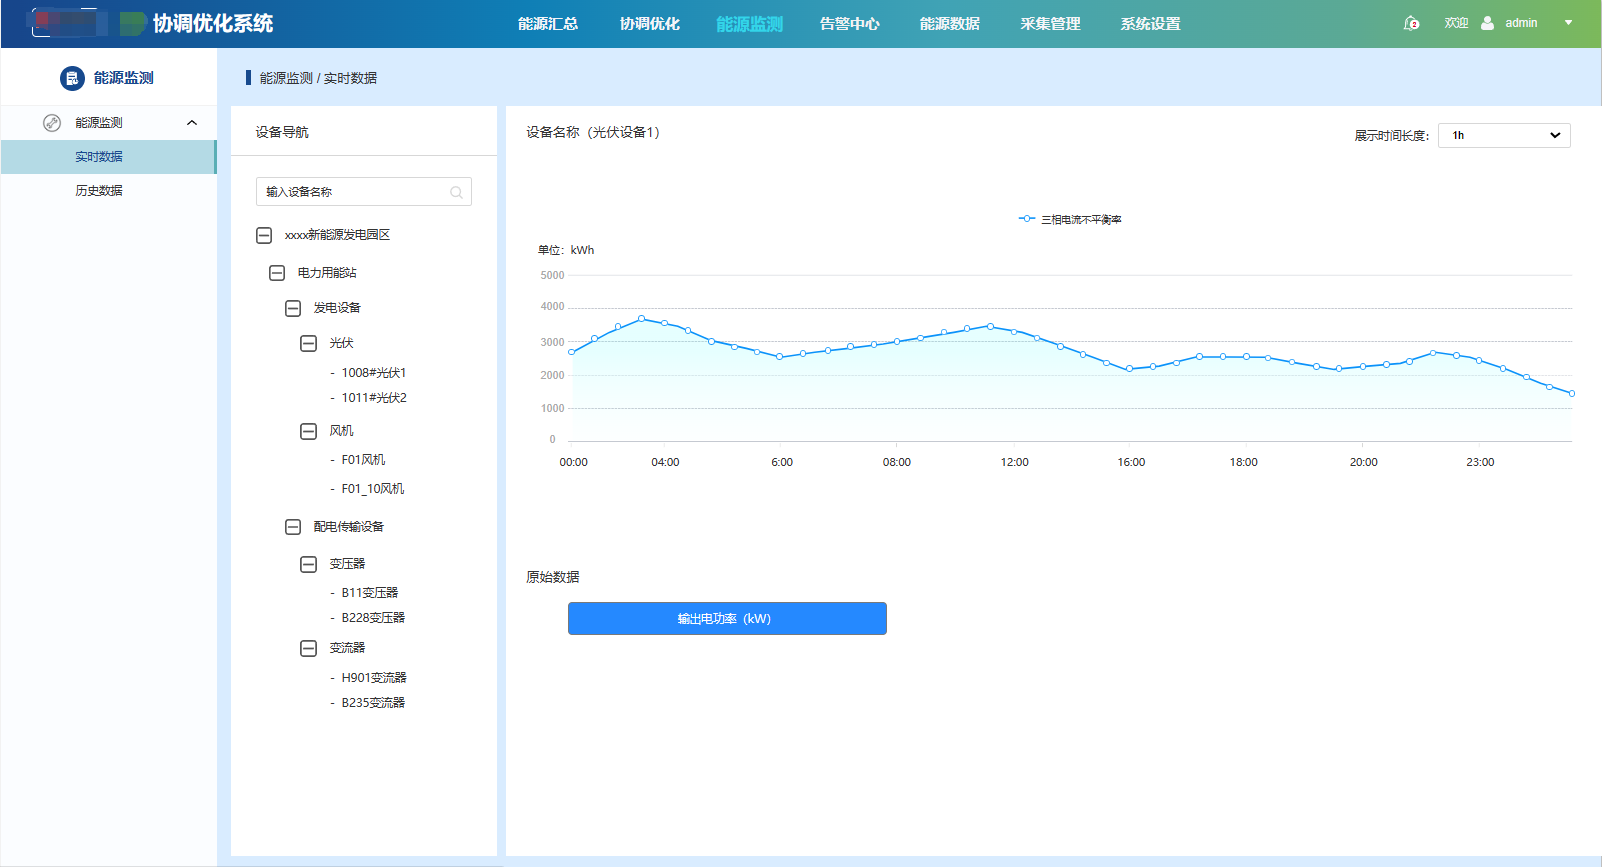Collapse the 风机 tree node
Screen dimensions: 1602x867
(309, 431)
